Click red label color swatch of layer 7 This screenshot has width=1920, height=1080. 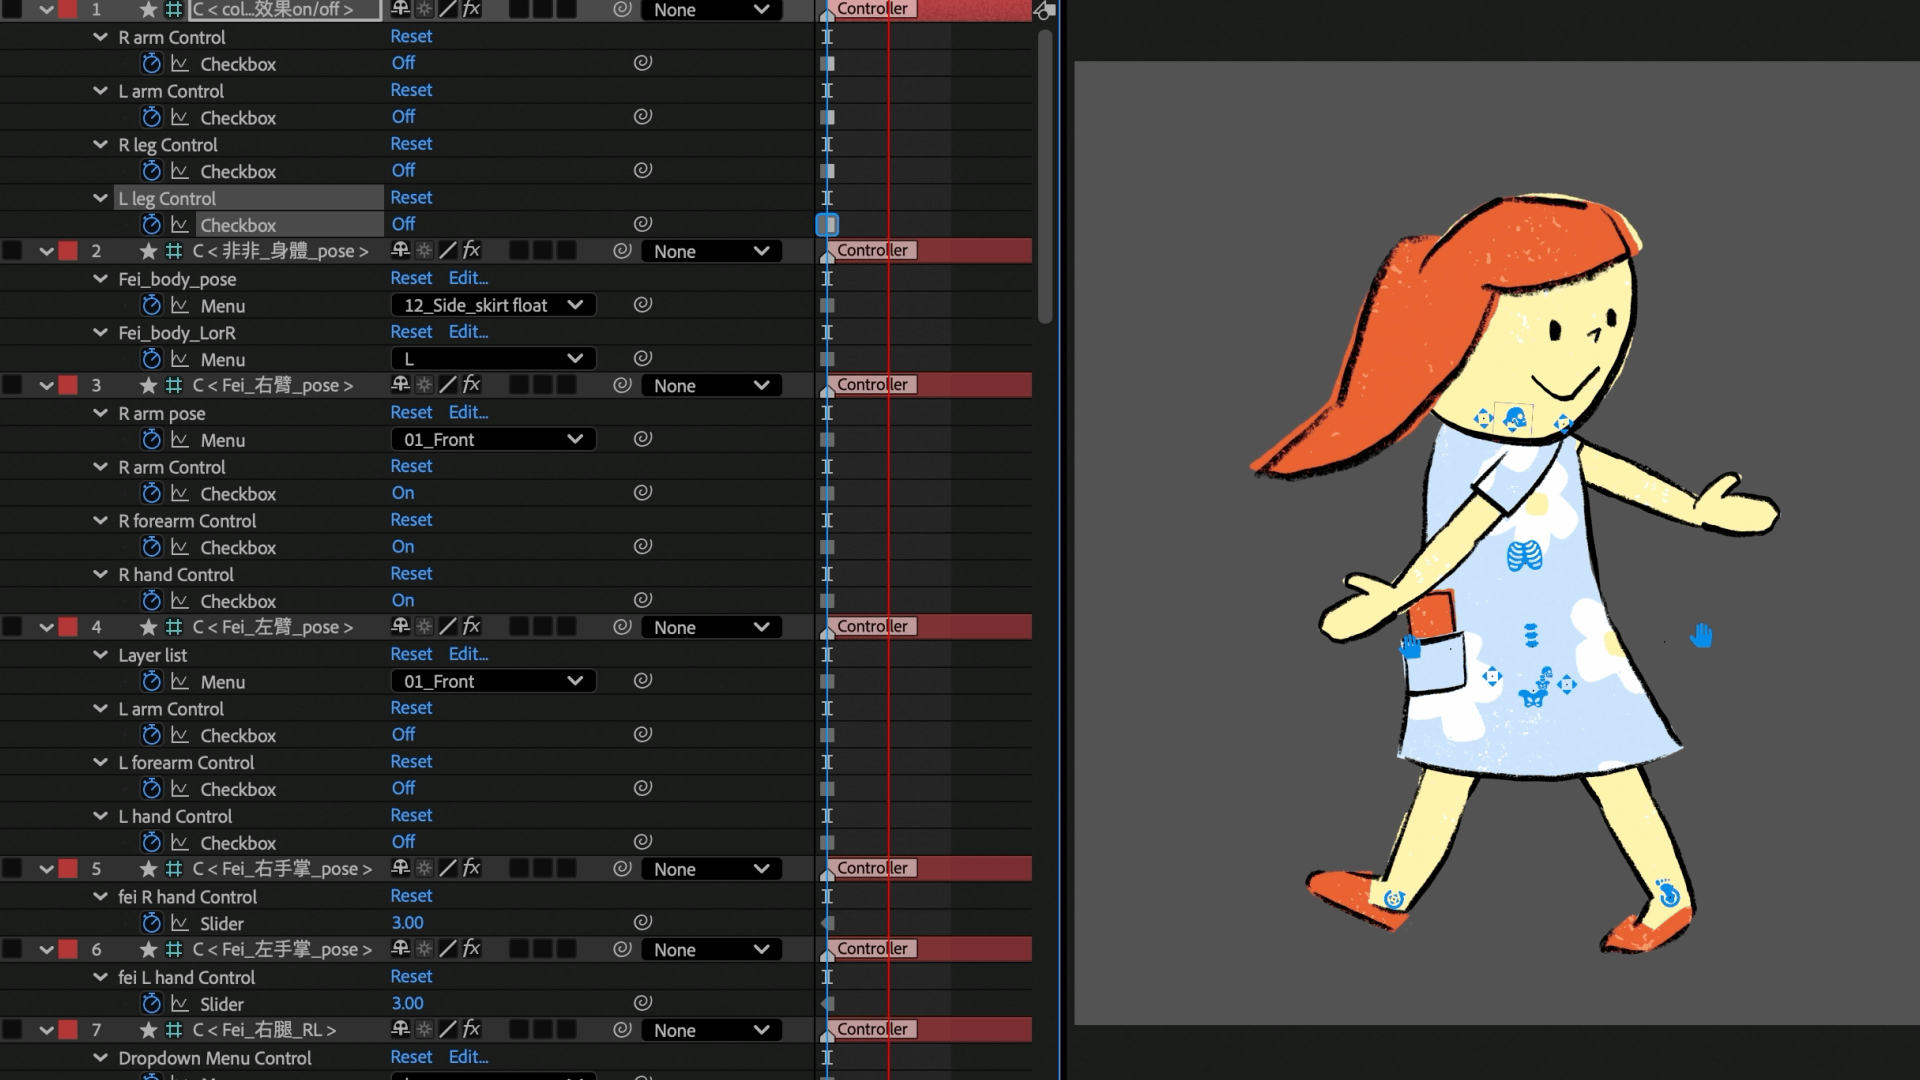click(x=68, y=1030)
